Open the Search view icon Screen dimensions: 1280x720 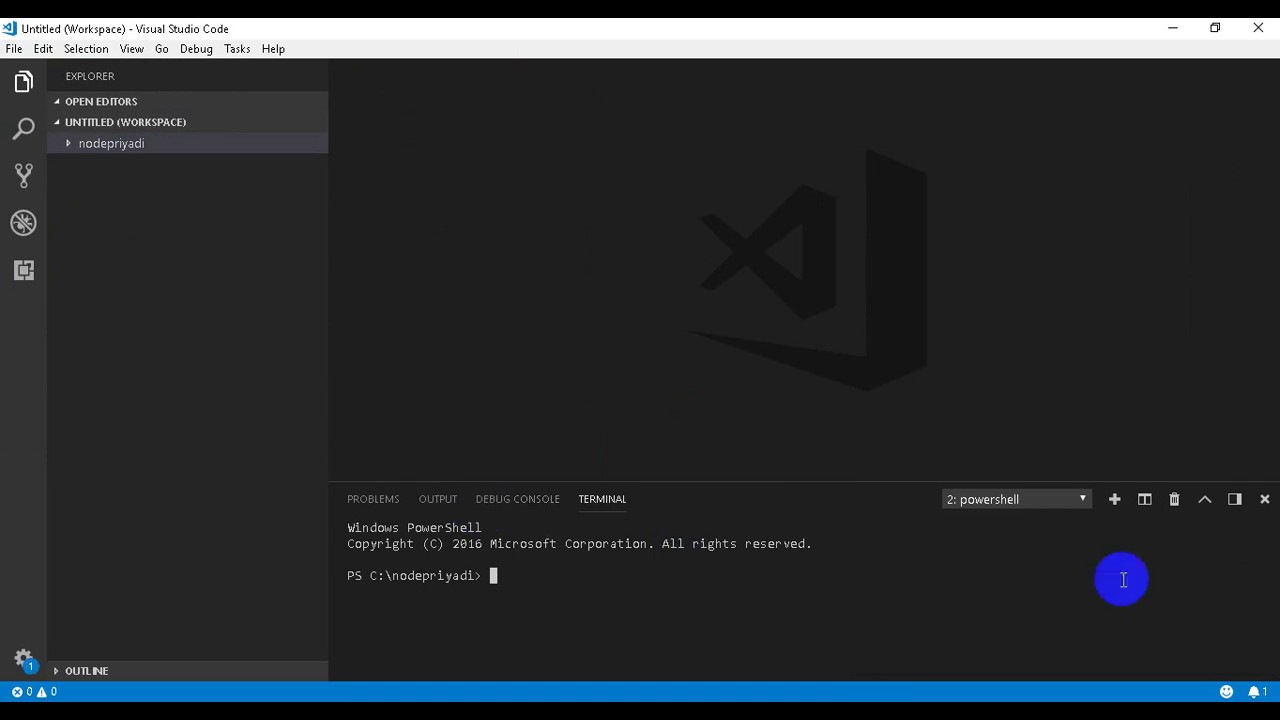point(23,129)
